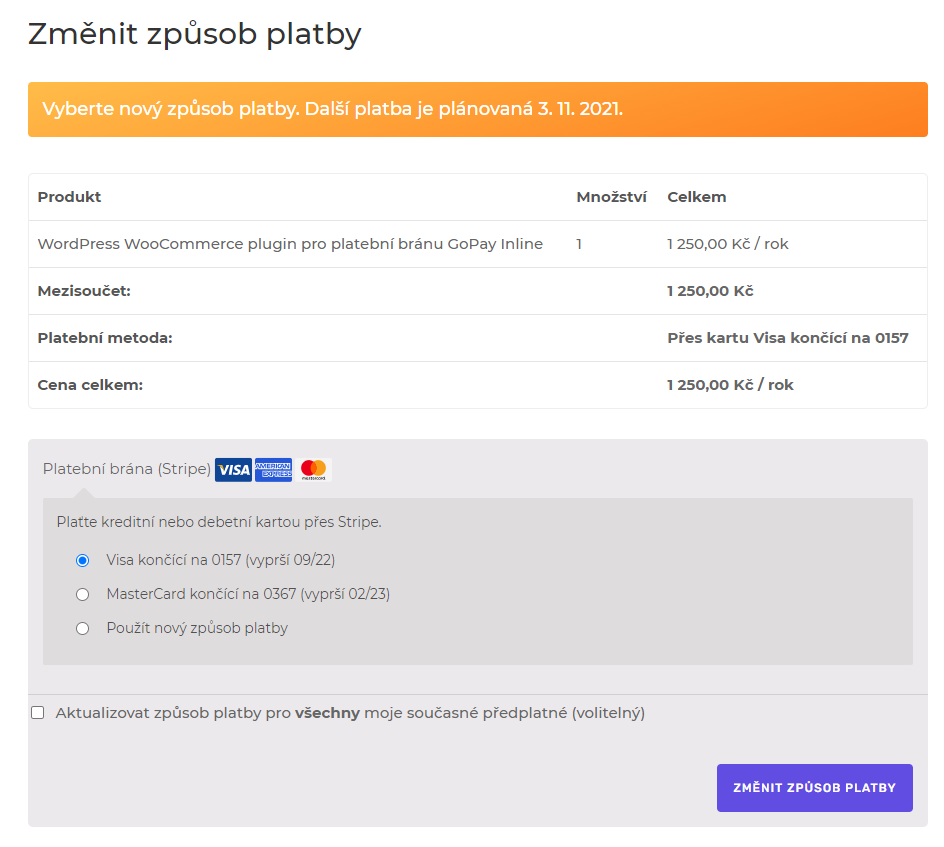
Task: Select Visa ending 0157 radio button
Action: 82,560
